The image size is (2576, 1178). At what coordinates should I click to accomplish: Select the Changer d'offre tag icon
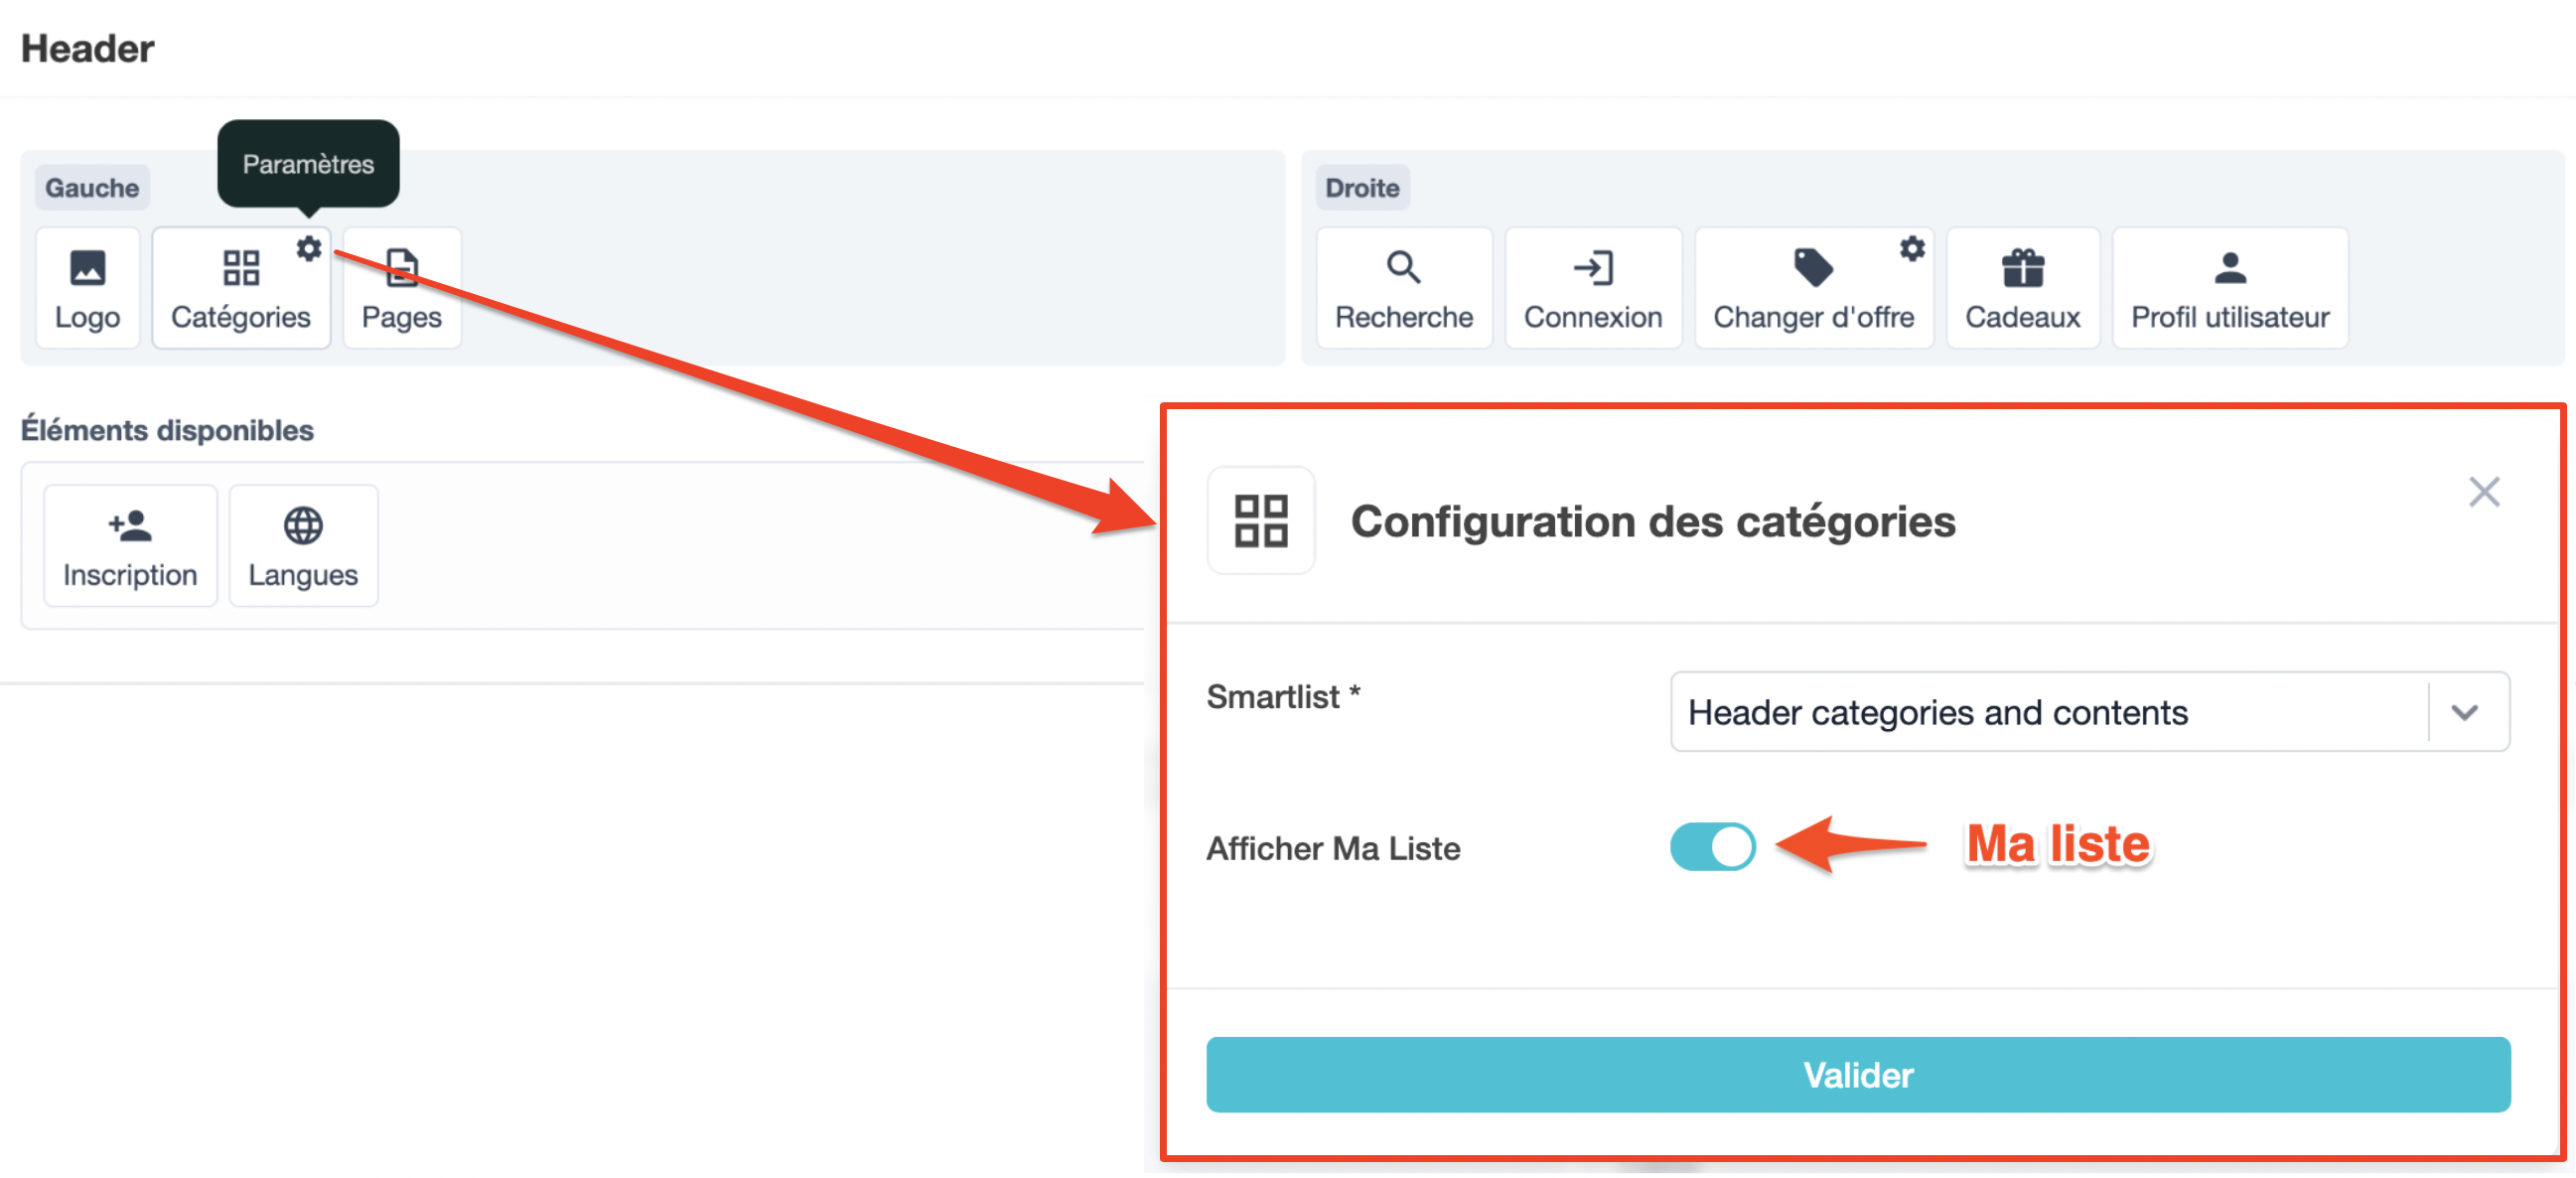click(x=1812, y=268)
